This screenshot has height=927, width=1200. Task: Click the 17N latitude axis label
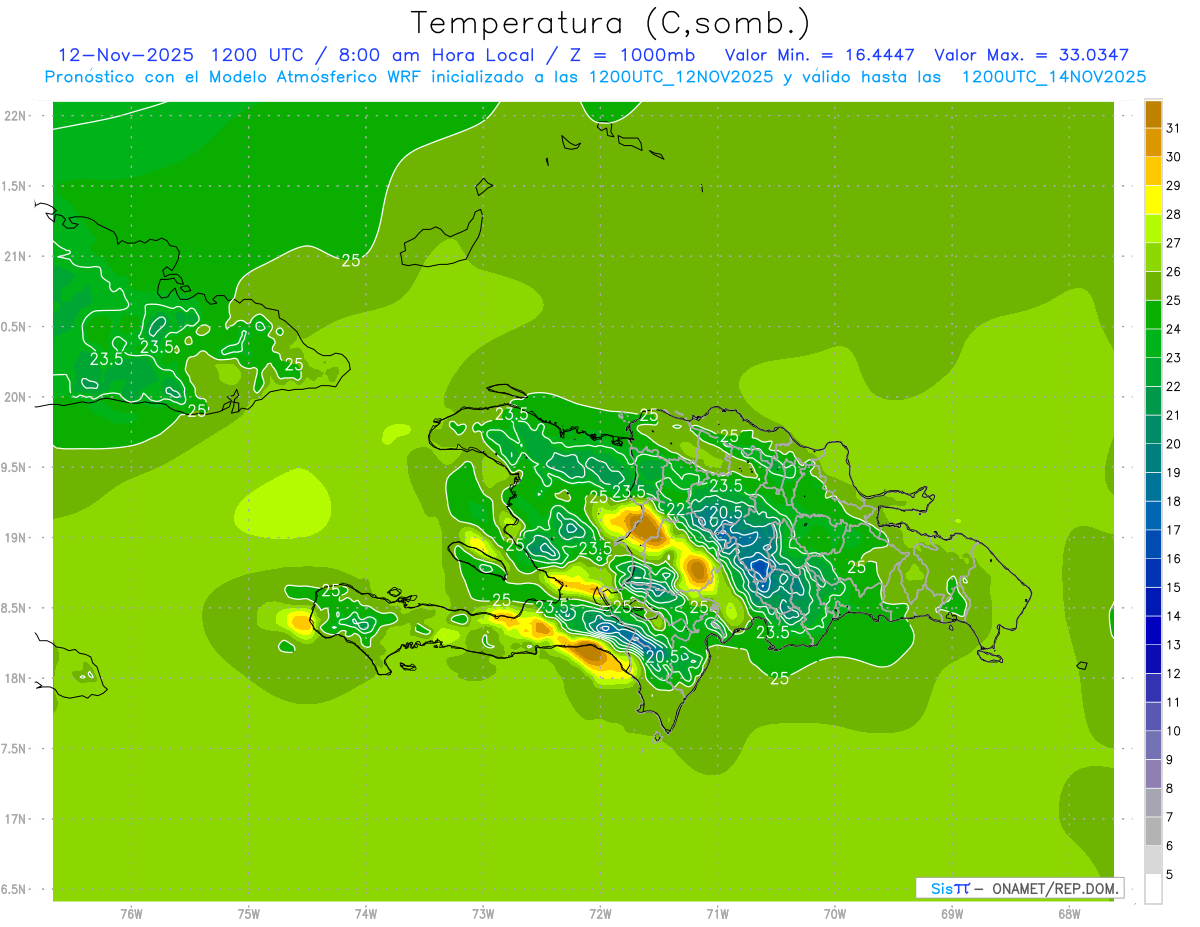pyautogui.click(x=16, y=819)
